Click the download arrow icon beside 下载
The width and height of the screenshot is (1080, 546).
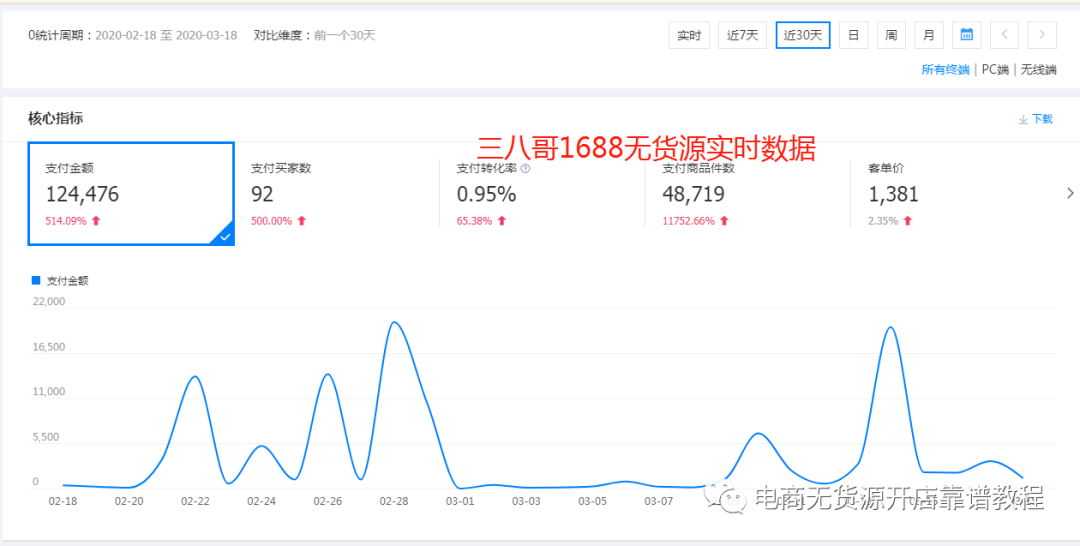click(1023, 119)
